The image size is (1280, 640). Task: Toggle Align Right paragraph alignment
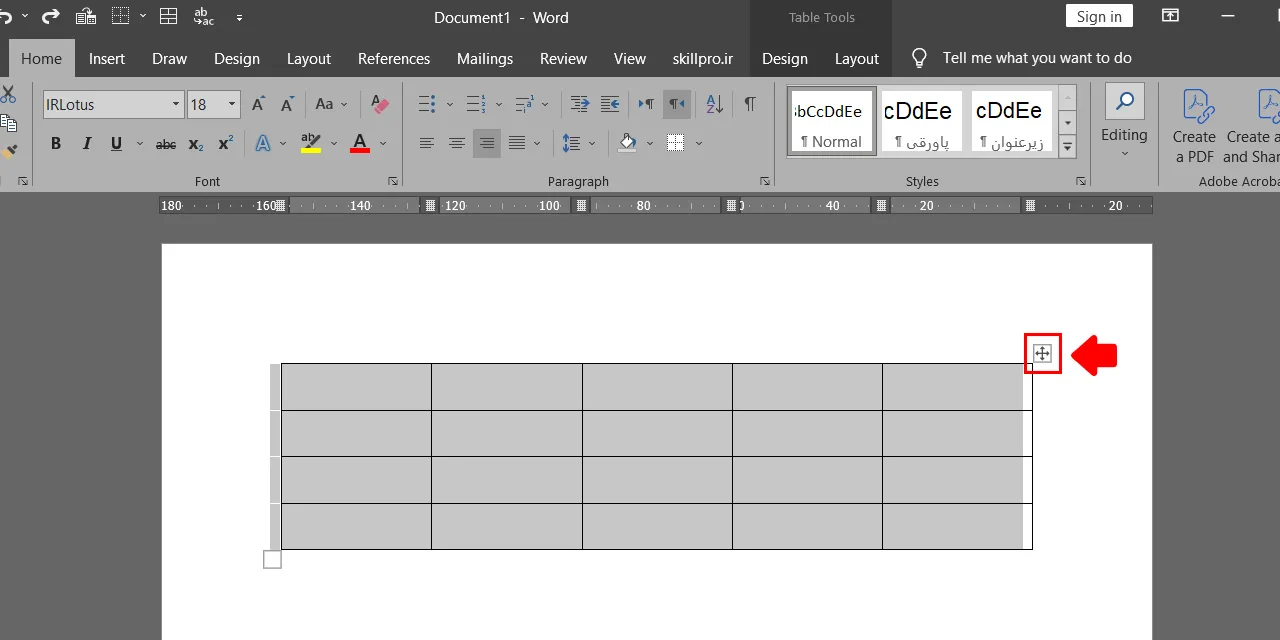coord(487,144)
